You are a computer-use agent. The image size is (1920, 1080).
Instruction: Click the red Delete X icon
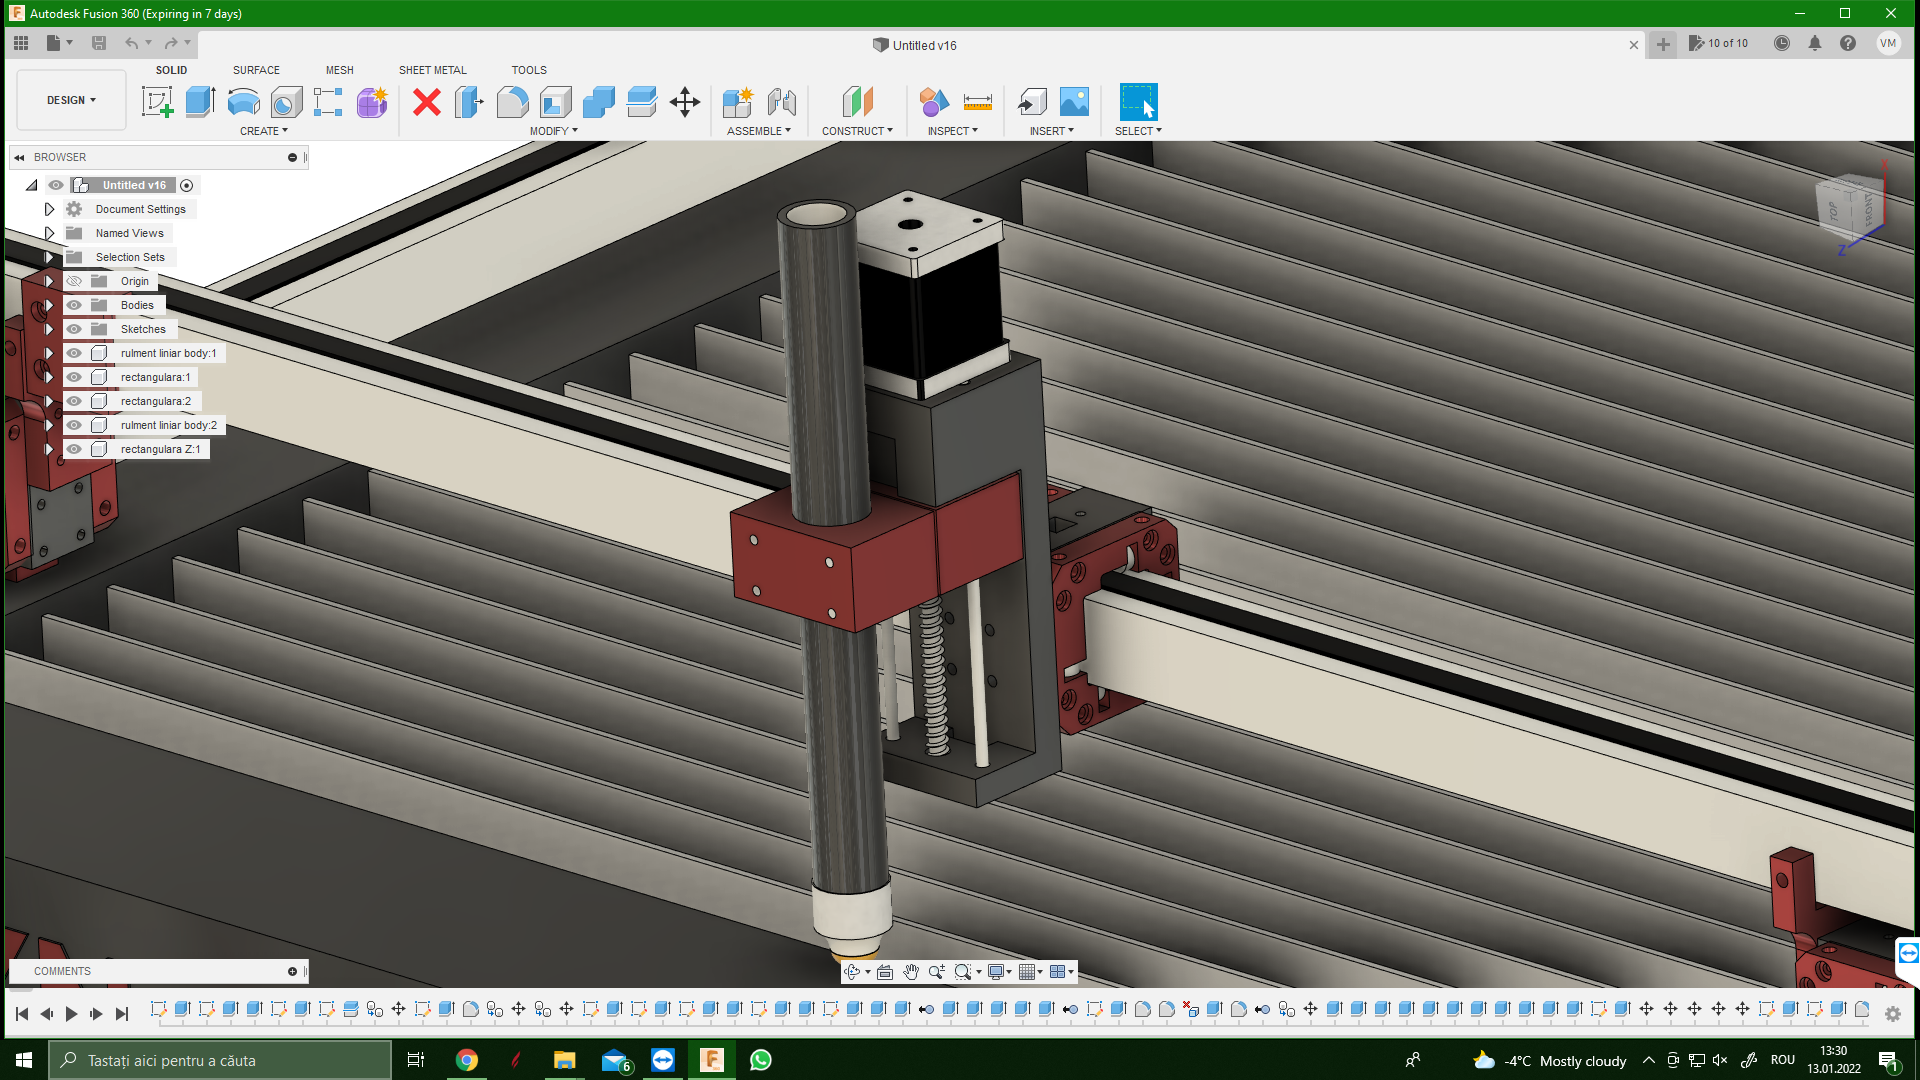point(427,102)
